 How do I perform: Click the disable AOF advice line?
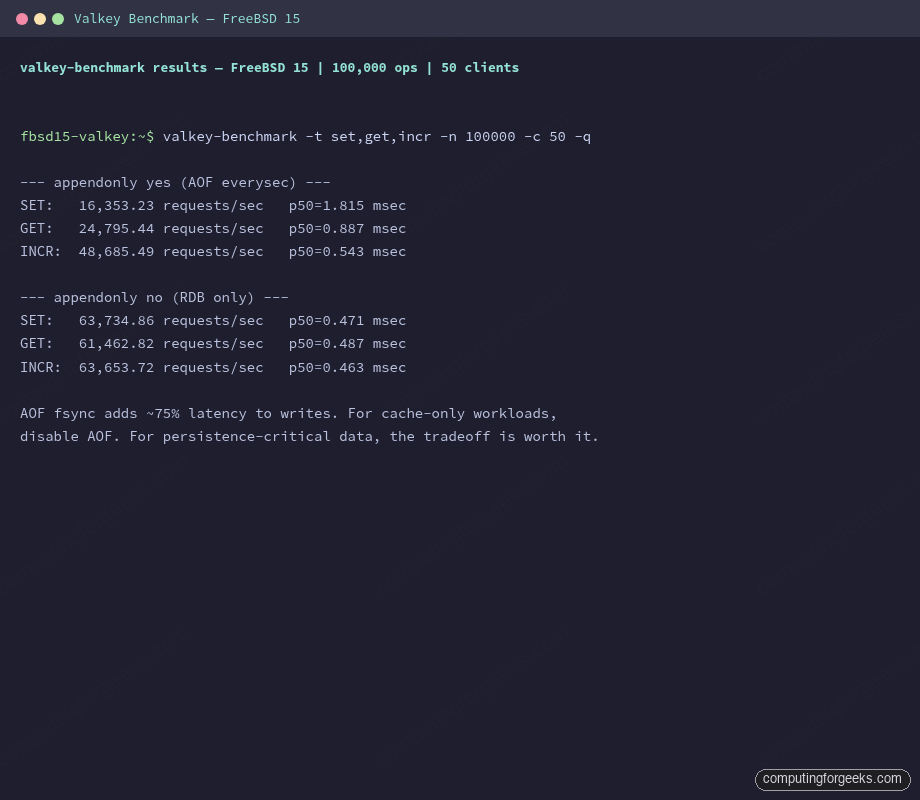[309, 436]
